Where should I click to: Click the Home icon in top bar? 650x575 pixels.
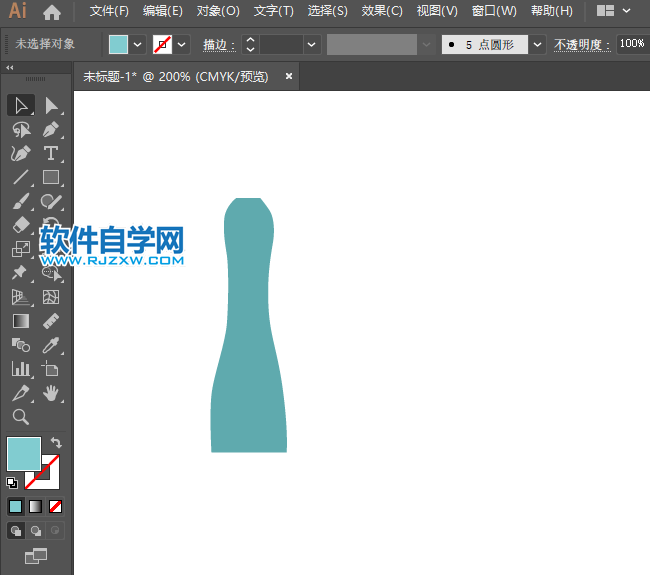(x=52, y=12)
